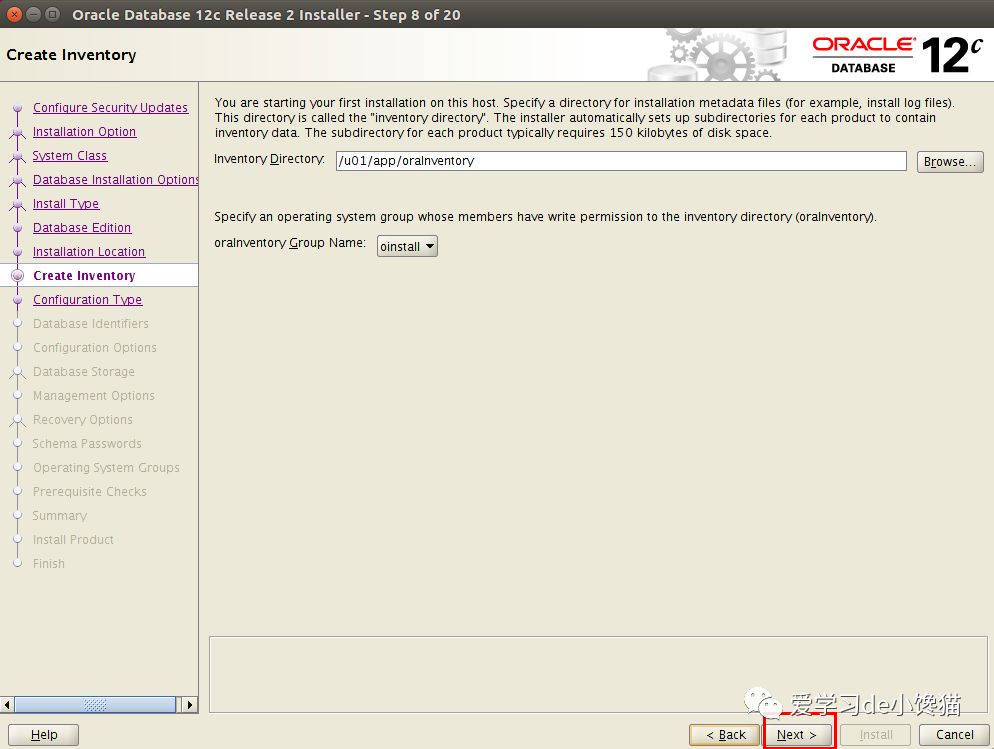The height and width of the screenshot is (749, 994).
Task: Click the disabled Install button
Action: point(875,734)
